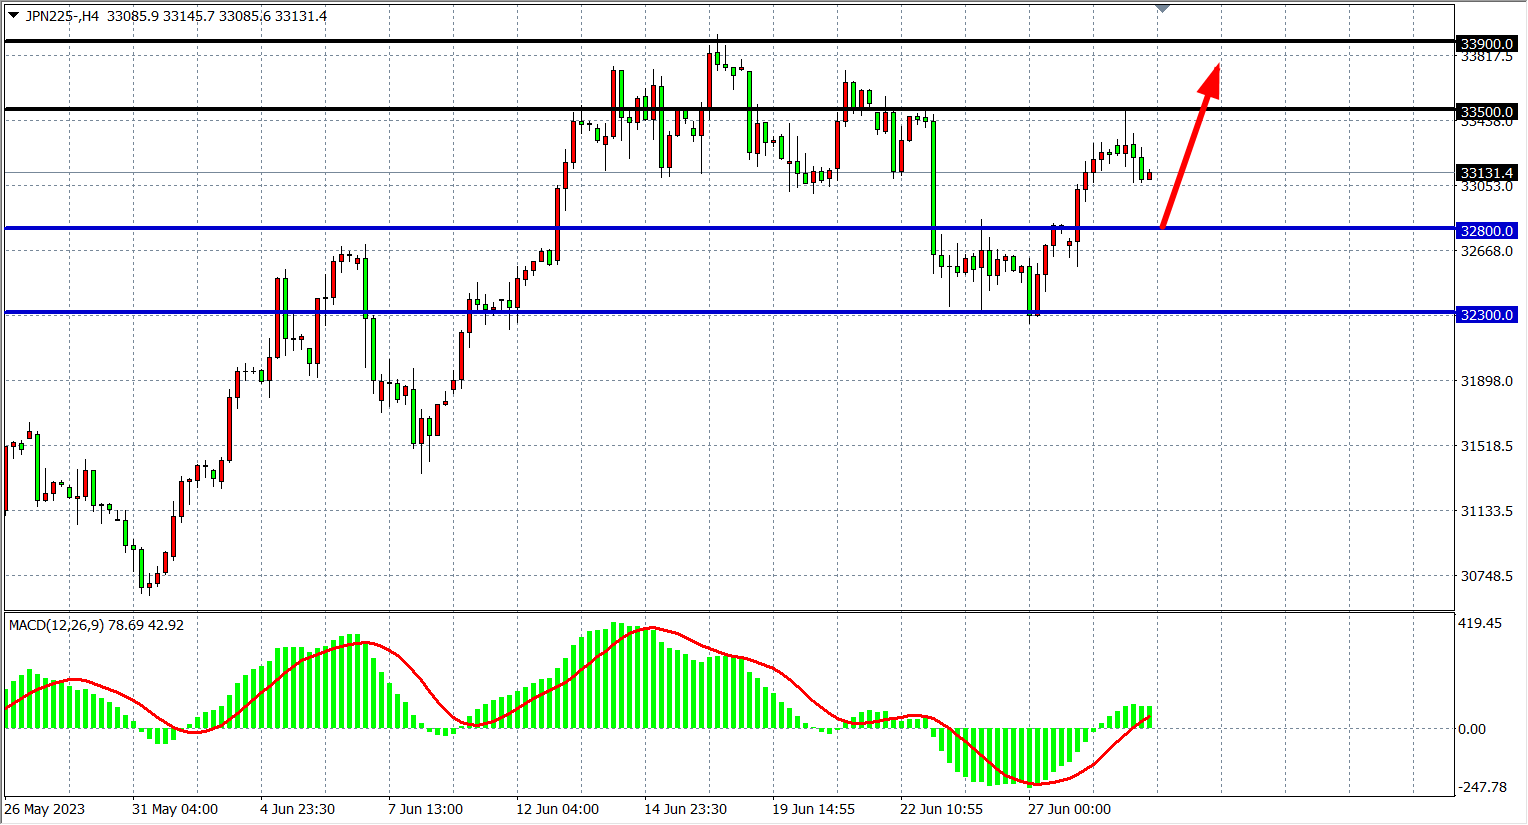Click the 12 Jun 04:00 time label
1528x825 pixels.
point(557,809)
